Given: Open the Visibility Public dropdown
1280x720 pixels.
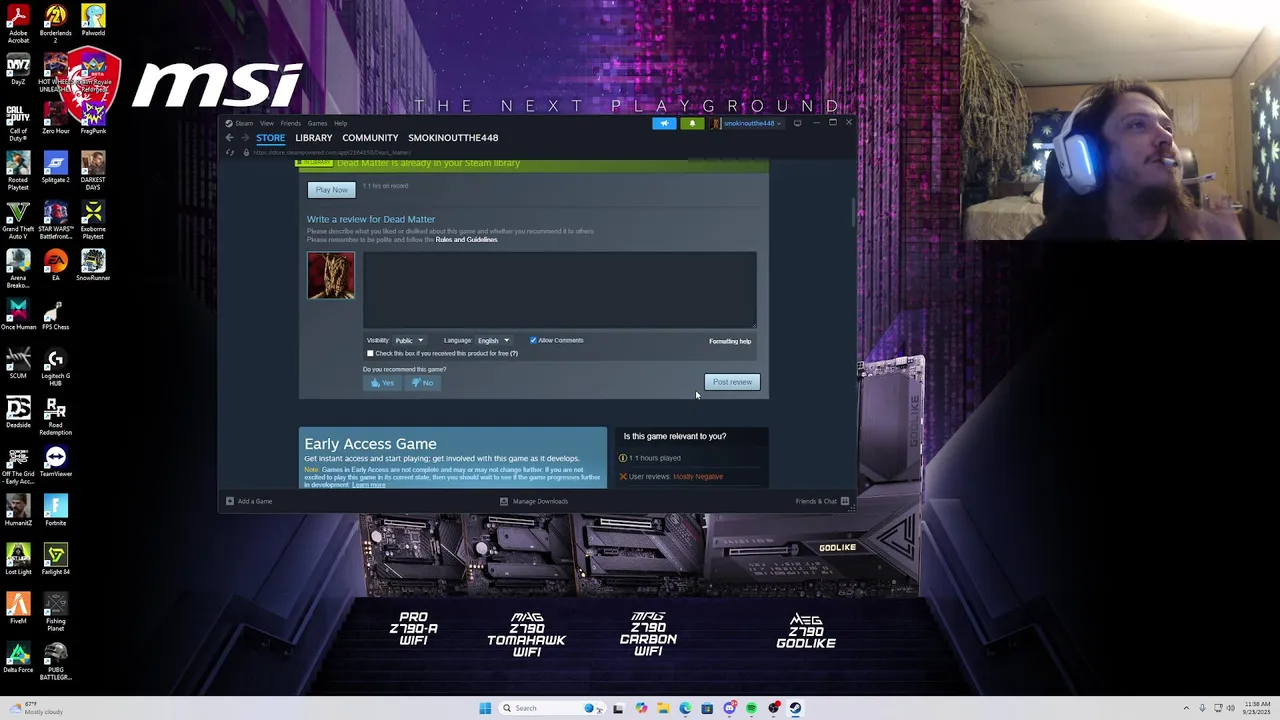Looking at the screenshot, I should click(x=408, y=341).
